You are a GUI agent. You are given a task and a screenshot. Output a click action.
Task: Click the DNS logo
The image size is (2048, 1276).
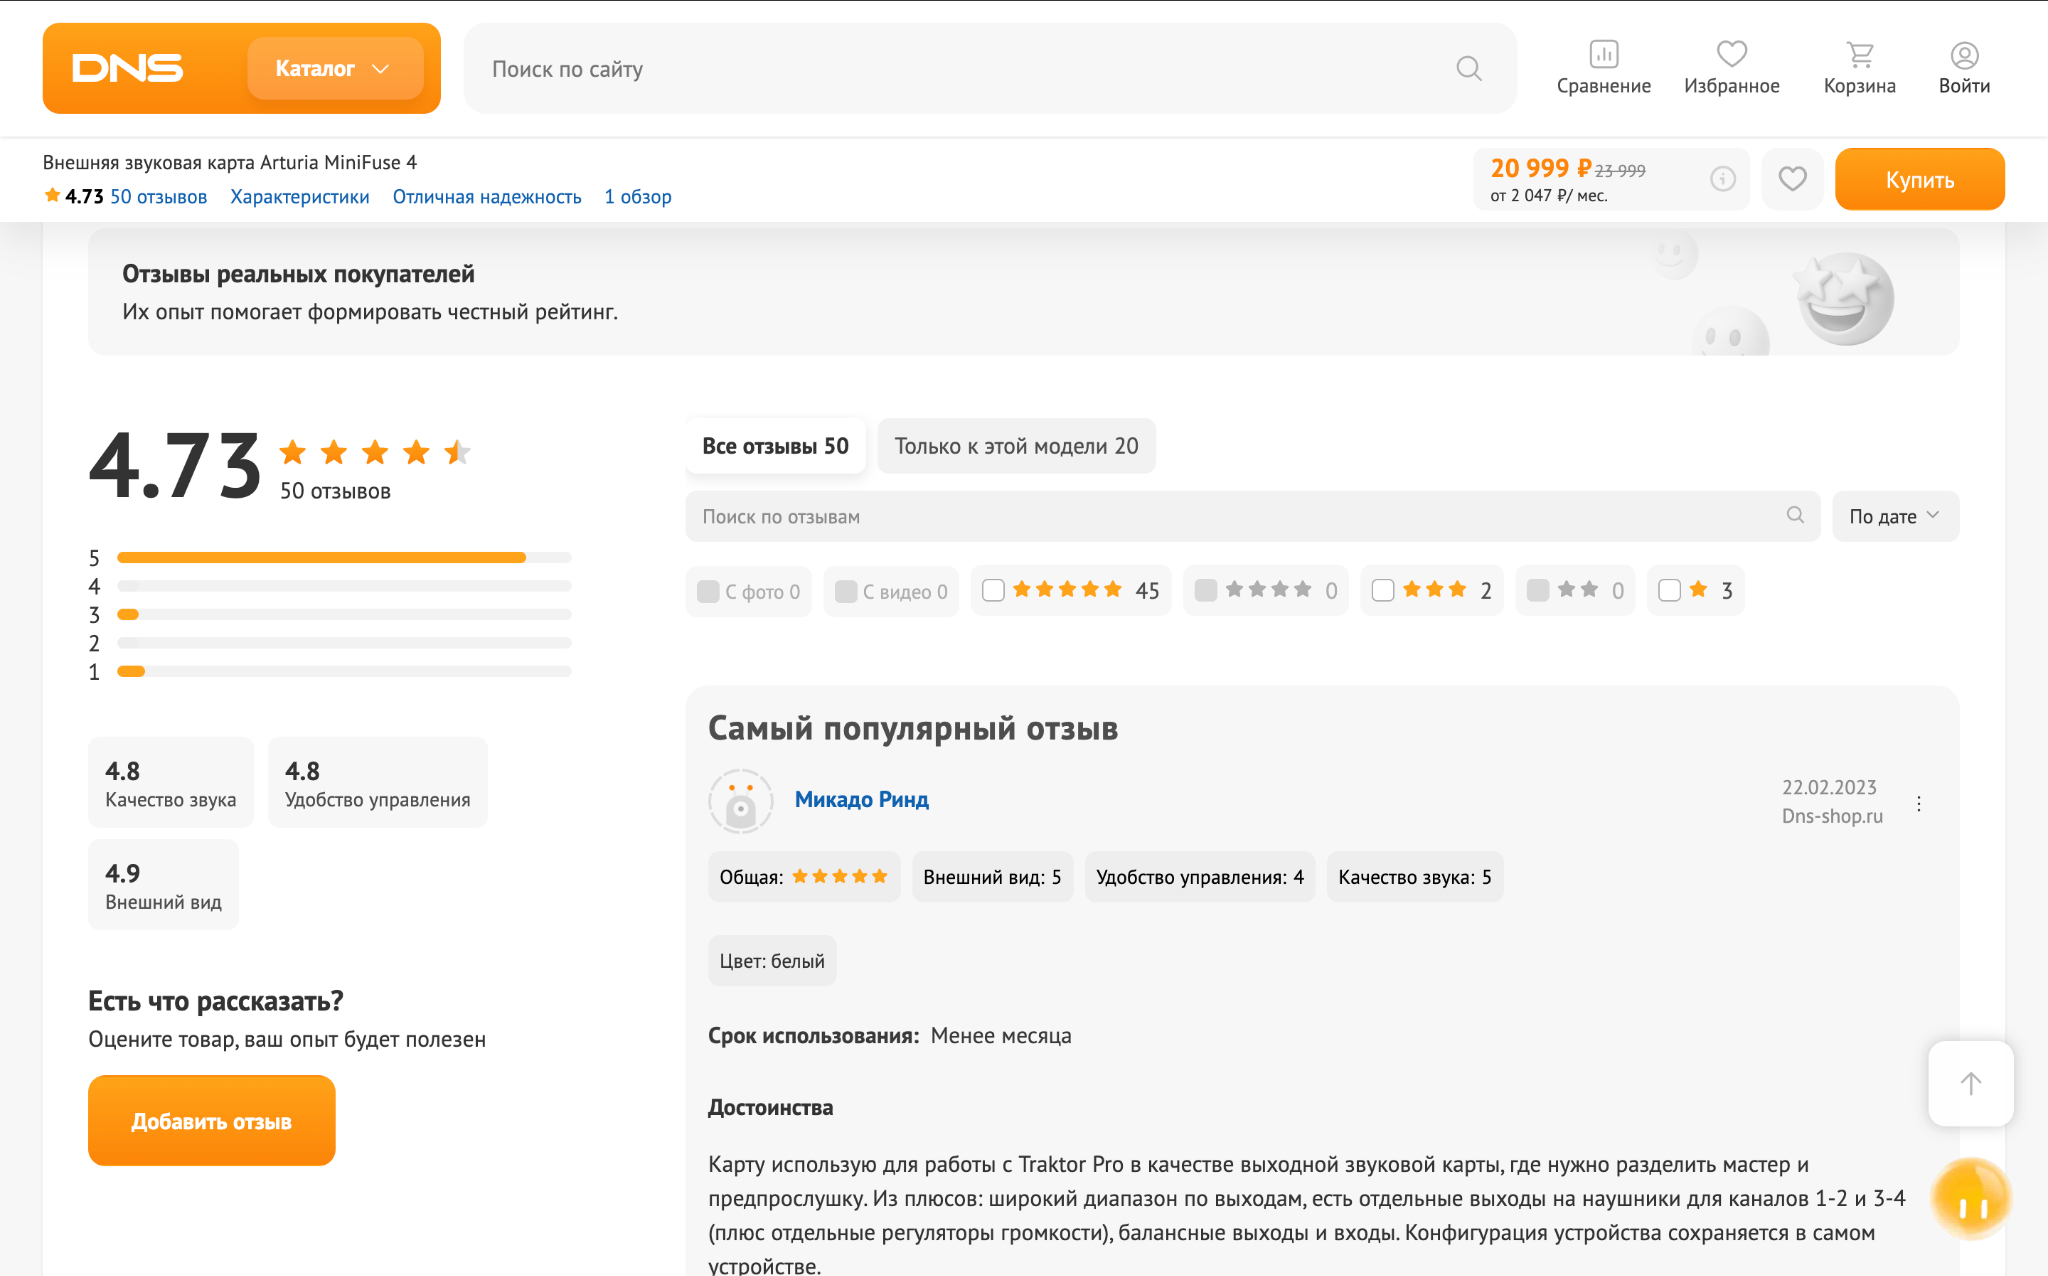[127, 68]
